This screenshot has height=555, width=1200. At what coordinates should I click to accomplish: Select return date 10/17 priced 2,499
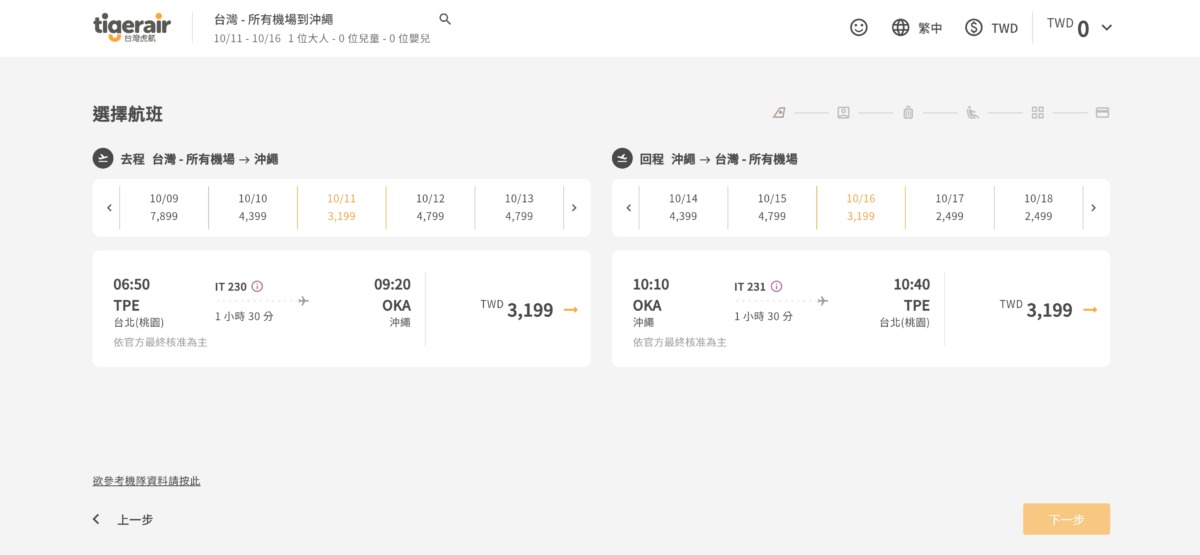tap(949, 207)
